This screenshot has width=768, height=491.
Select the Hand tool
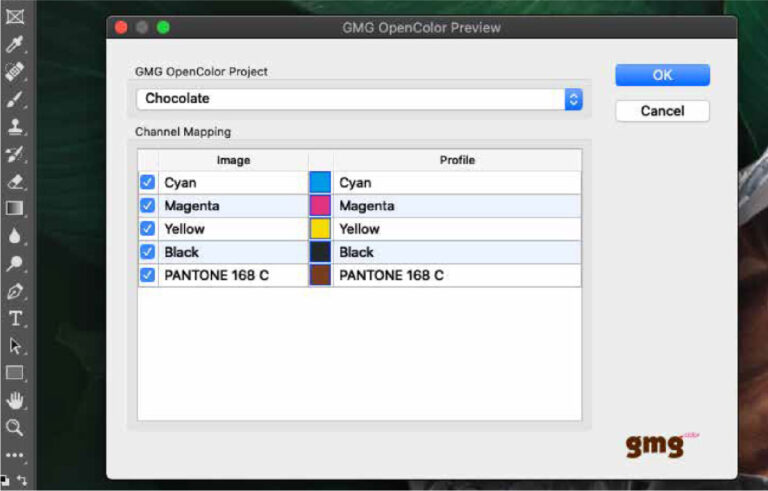click(15, 401)
